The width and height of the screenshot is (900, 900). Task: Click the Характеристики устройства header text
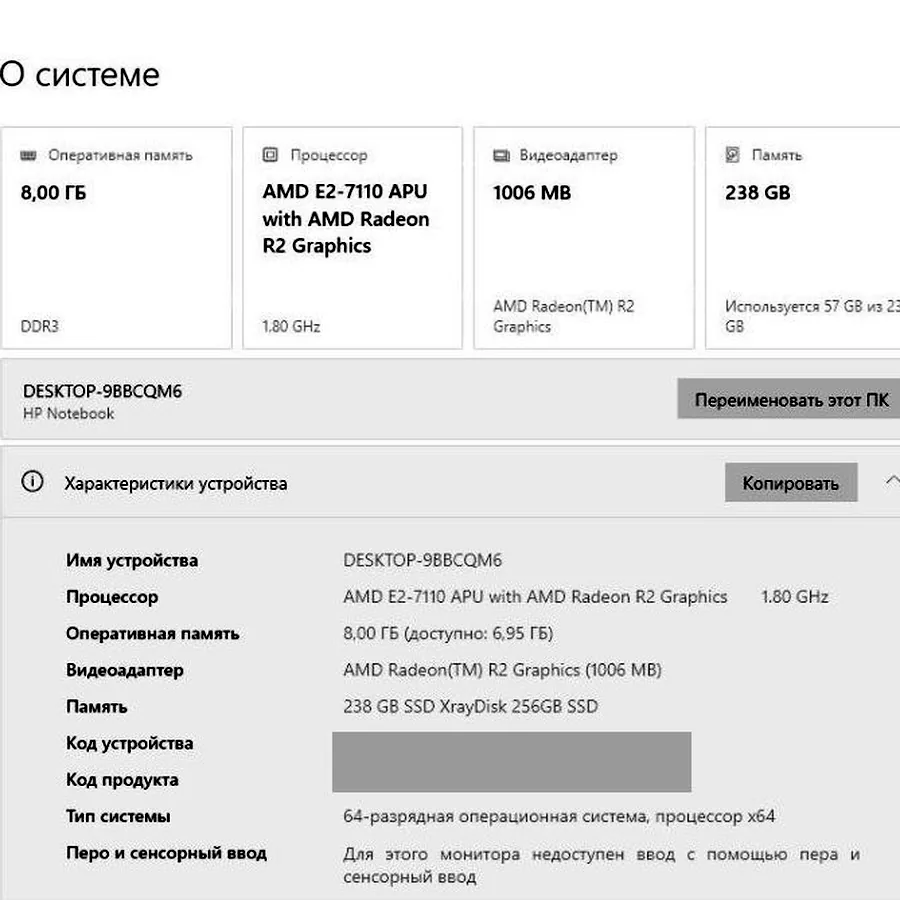pos(176,484)
